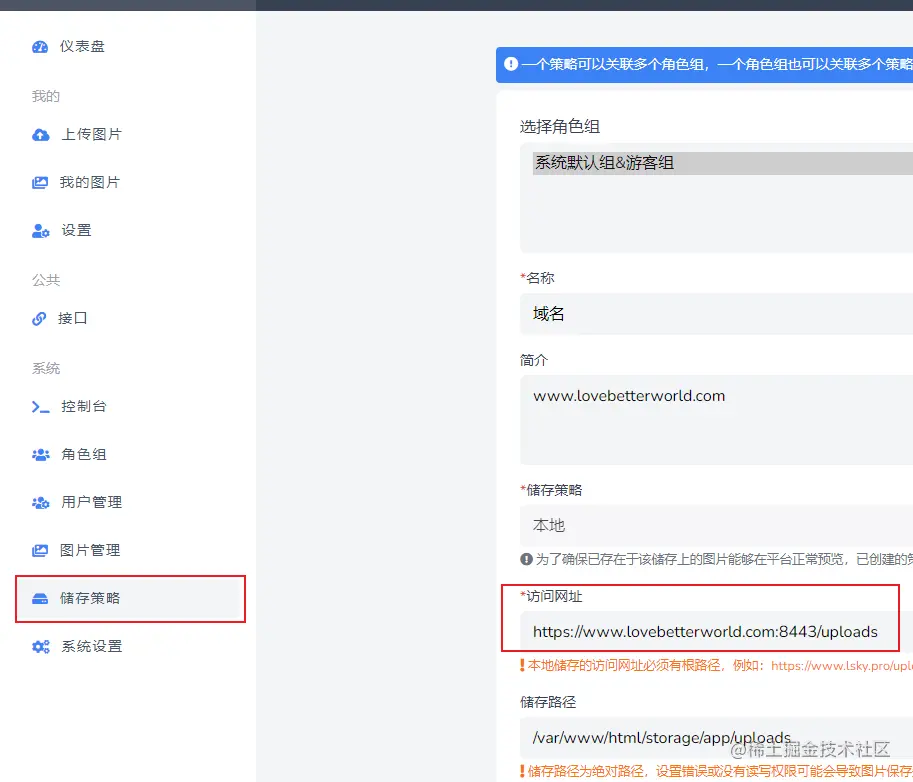
Task: Click the user settings icon beside 设置
Action: (x=40, y=231)
